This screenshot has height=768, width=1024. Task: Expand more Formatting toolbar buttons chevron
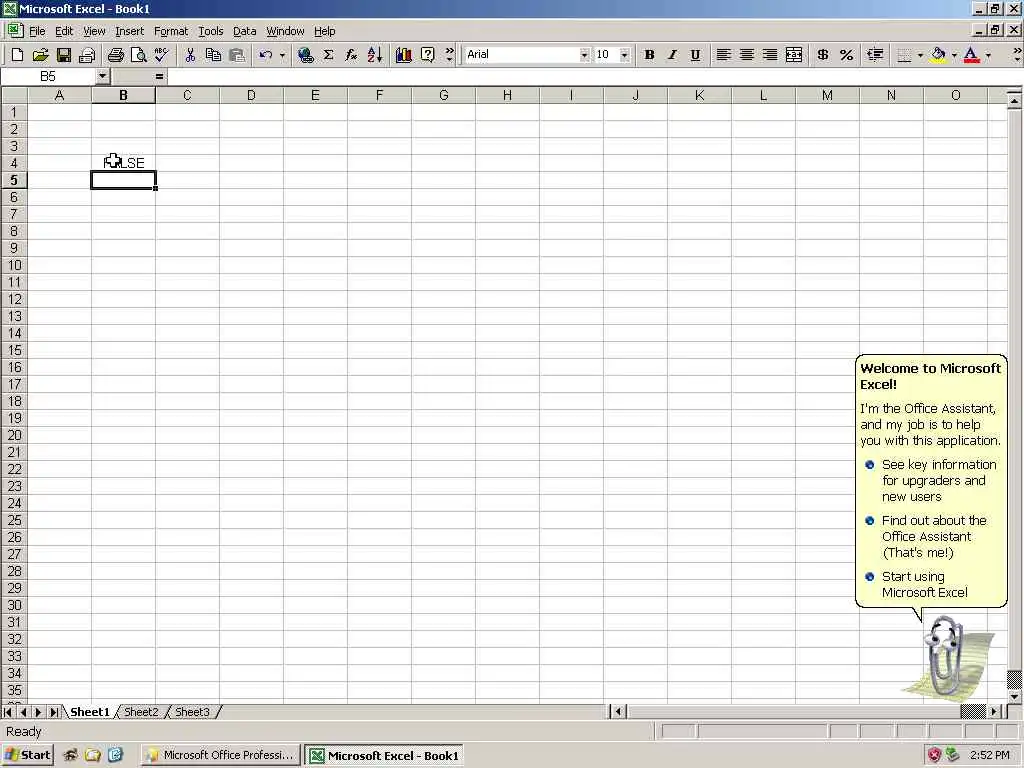1017,55
